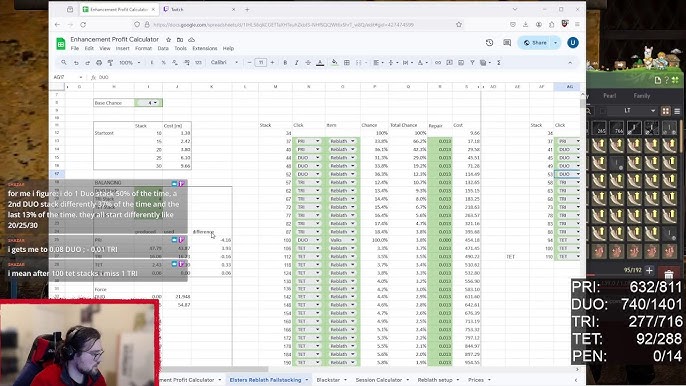
Task: Check cloud save status icon
Action: 191,39
